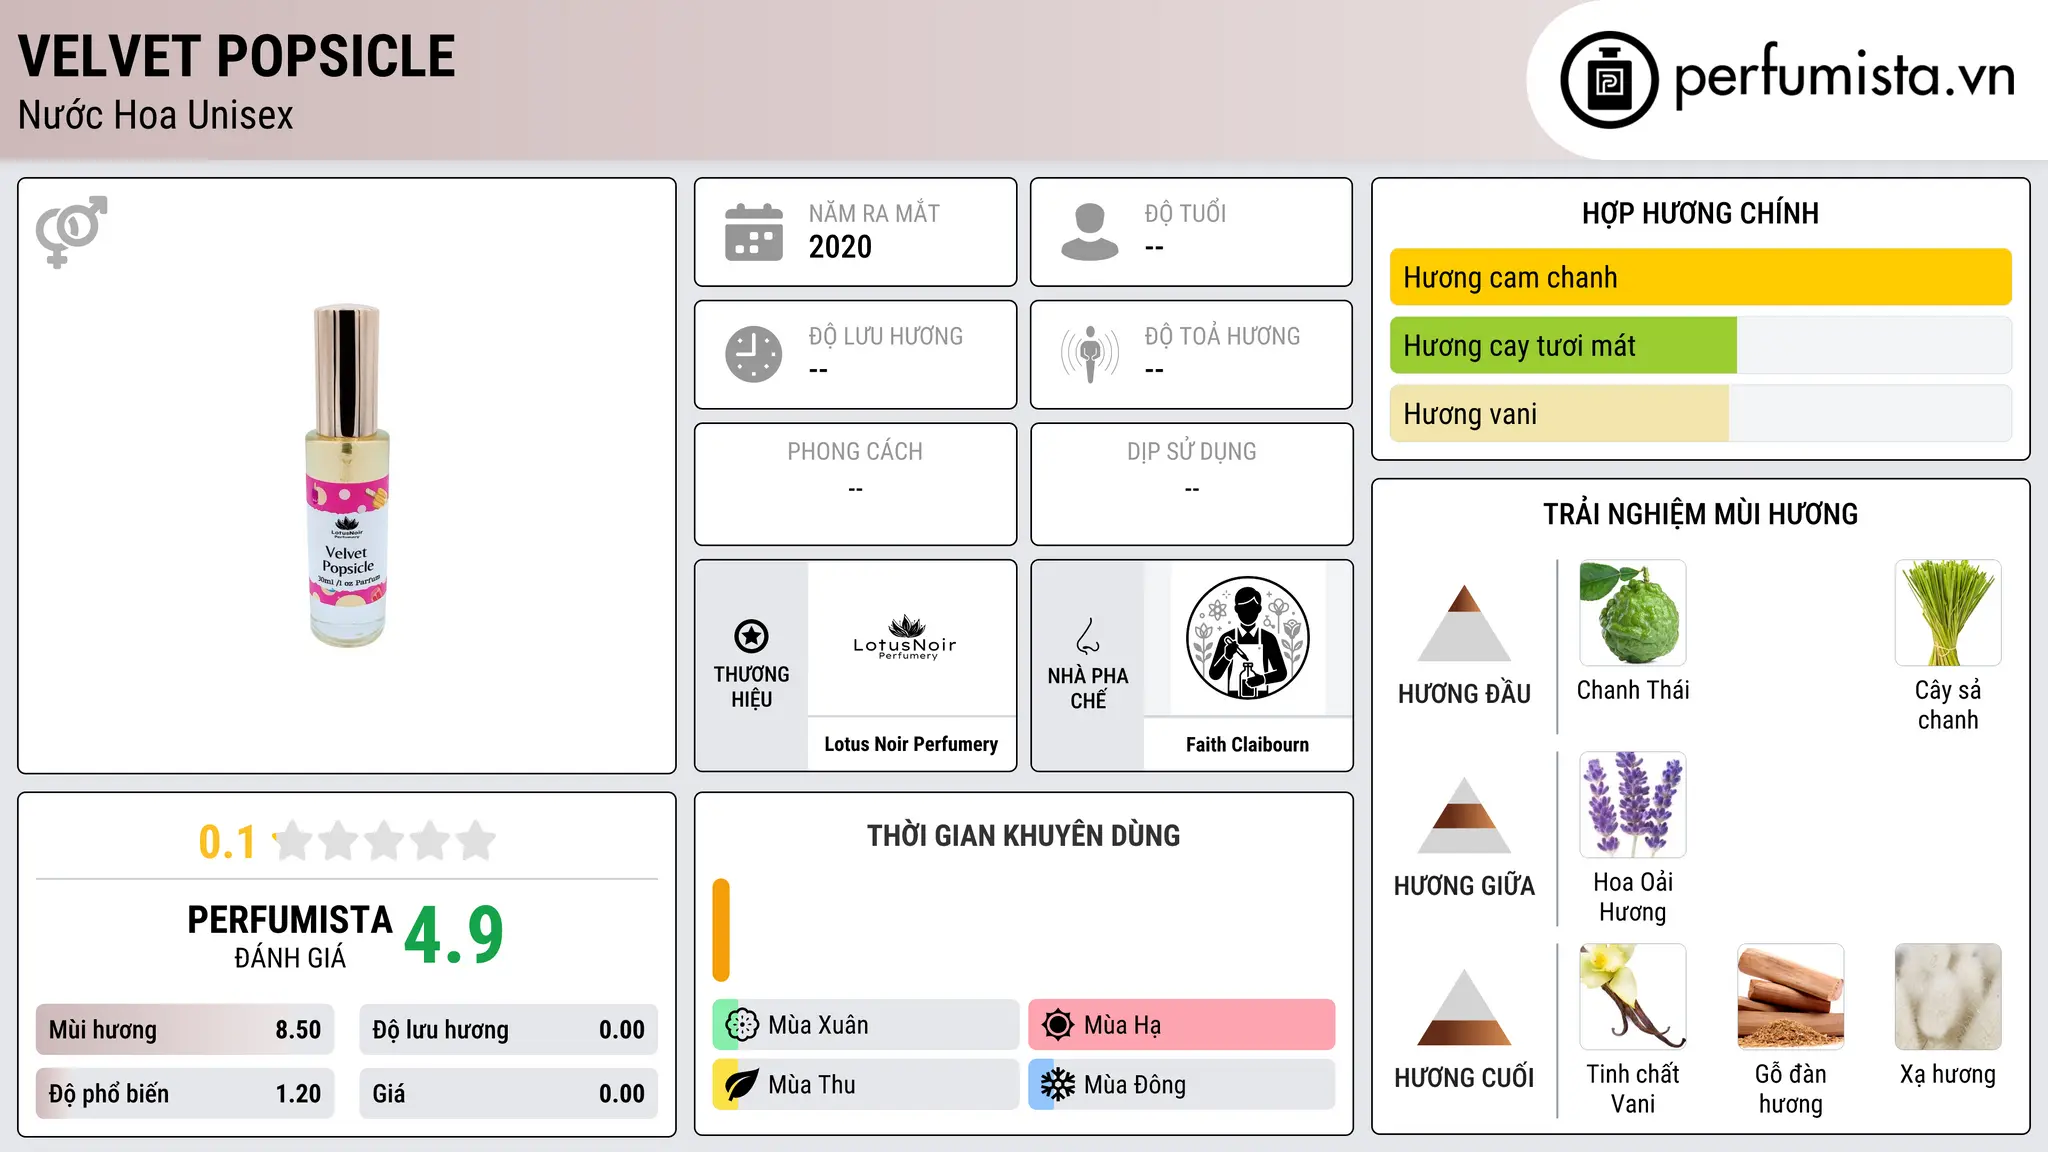
Task: Click the THỜI GIAN KHUYÊN DÙNG heading
Action: tap(1023, 835)
